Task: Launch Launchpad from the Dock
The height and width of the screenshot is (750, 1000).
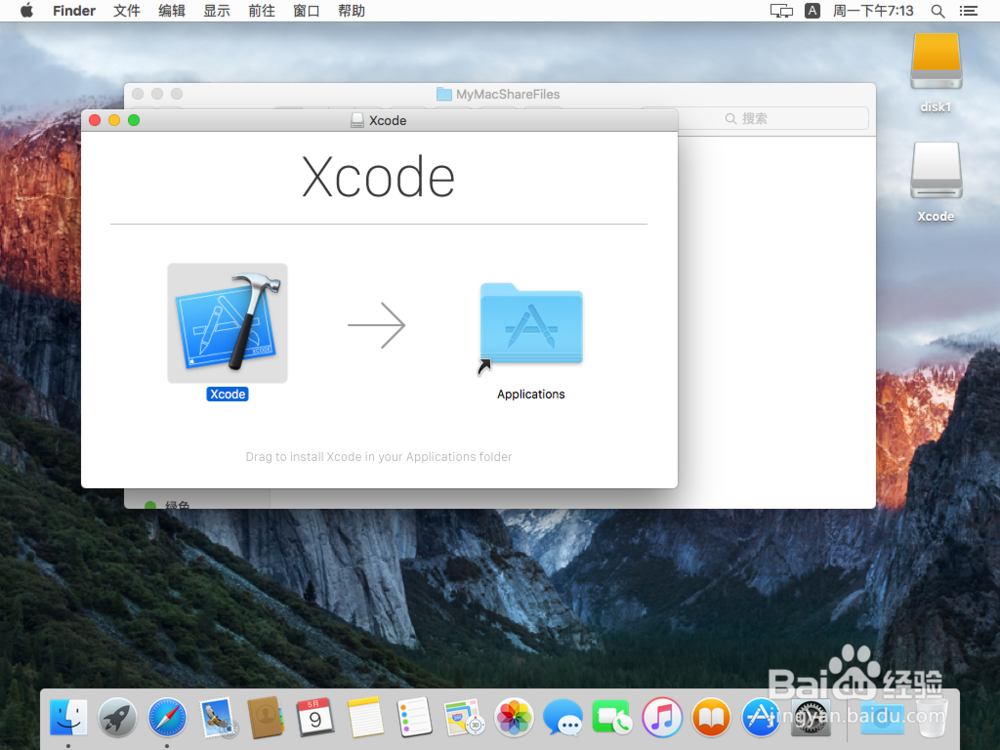Action: coord(118,717)
